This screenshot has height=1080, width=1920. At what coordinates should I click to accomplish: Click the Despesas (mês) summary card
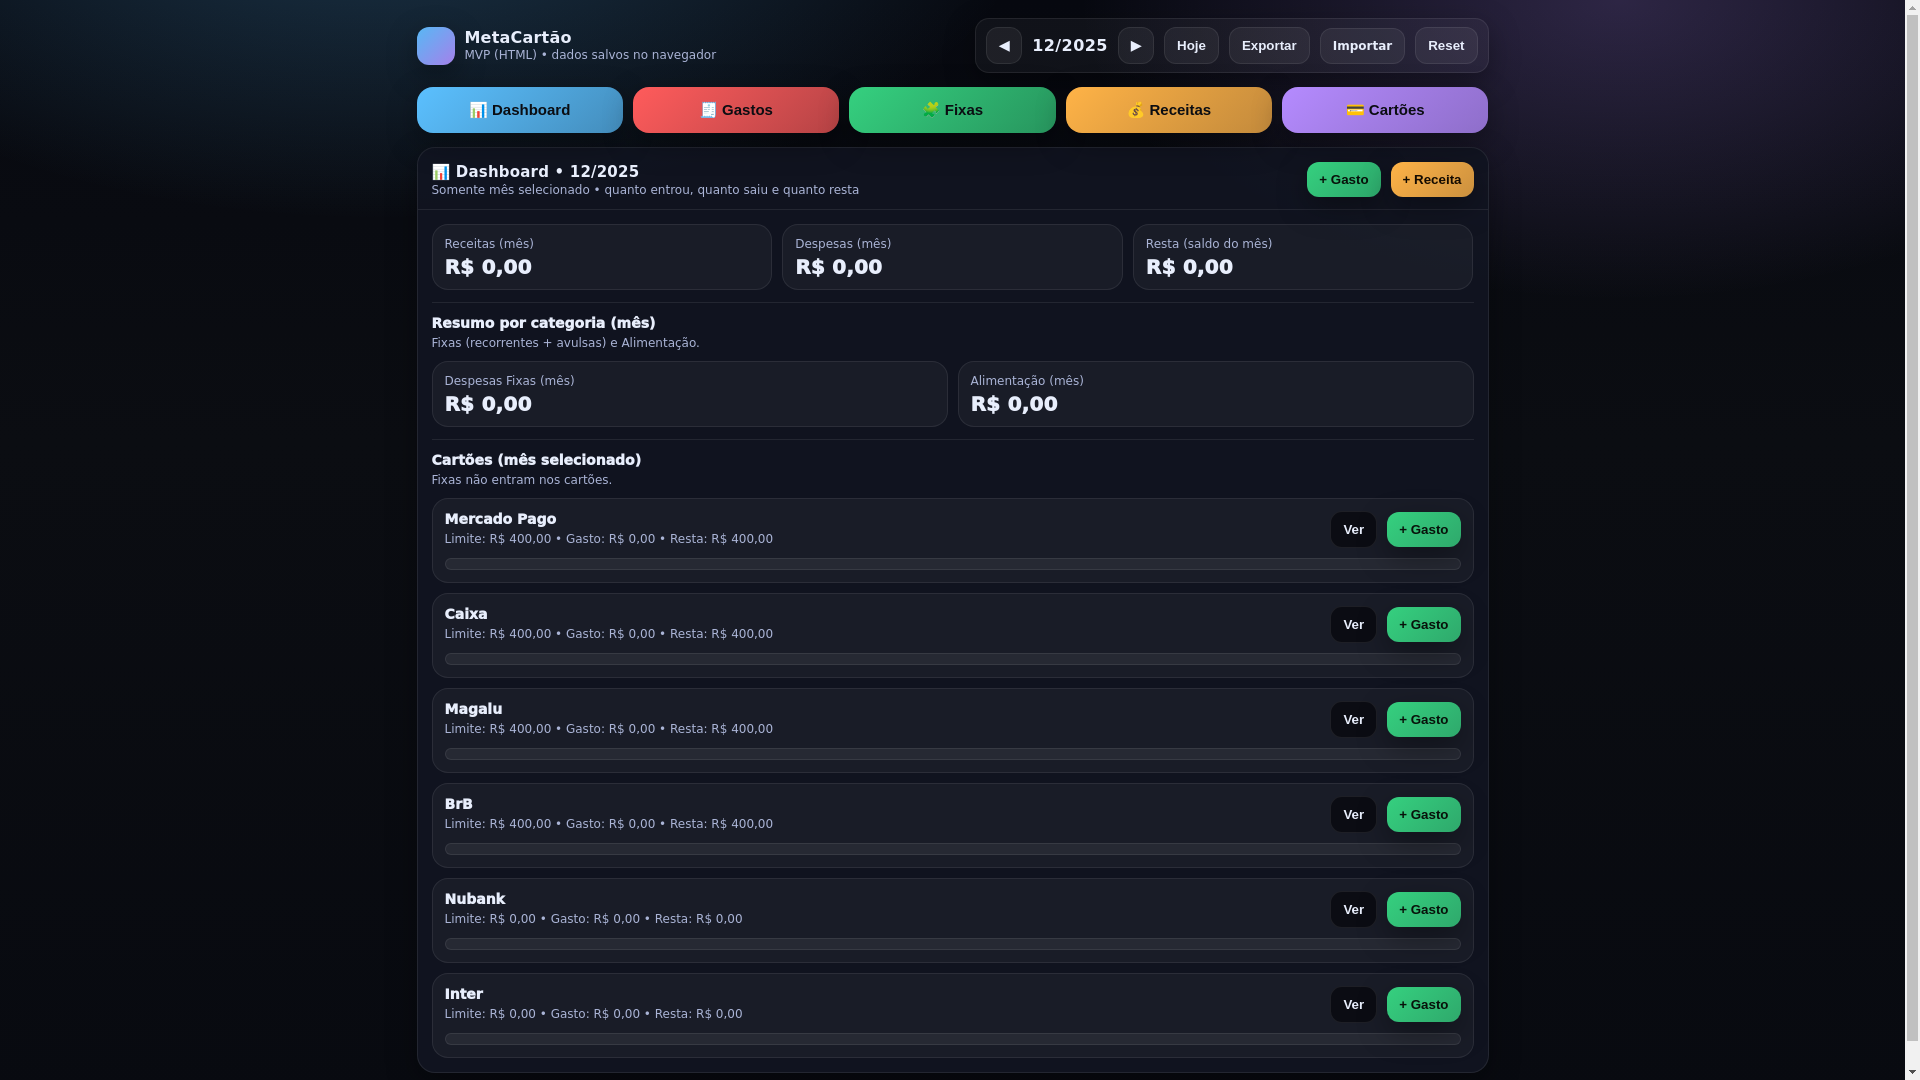pyautogui.click(x=952, y=257)
